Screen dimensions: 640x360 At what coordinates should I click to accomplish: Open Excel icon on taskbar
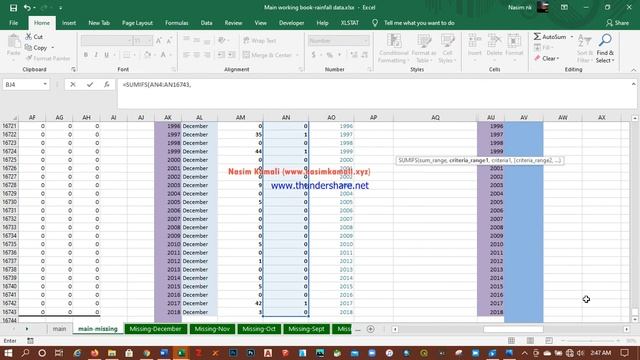[181, 353]
